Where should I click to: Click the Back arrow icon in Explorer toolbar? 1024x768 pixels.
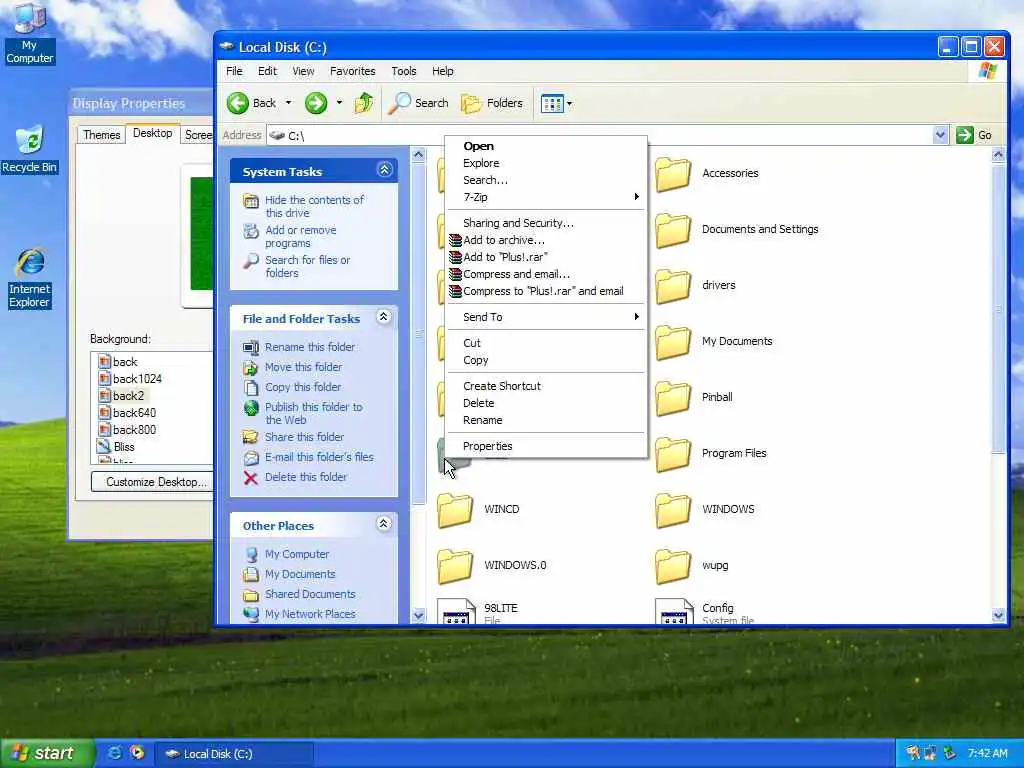[x=238, y=103]
